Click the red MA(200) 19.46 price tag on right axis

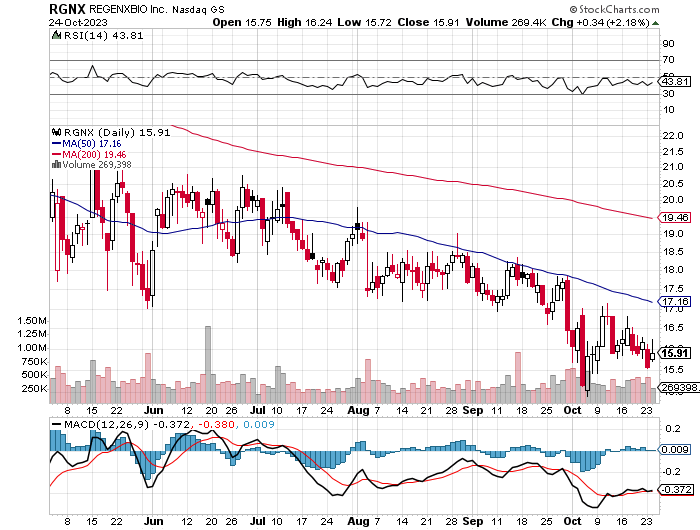(674, 217)
